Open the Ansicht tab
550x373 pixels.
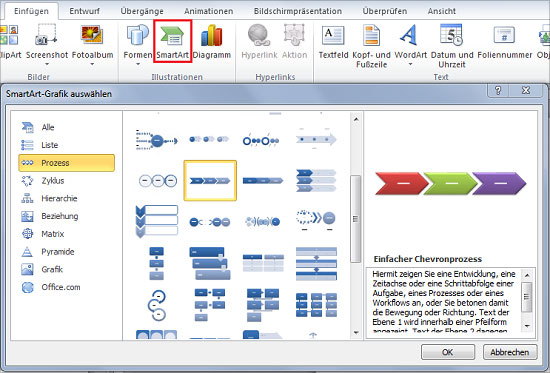(x=442, y=11)
